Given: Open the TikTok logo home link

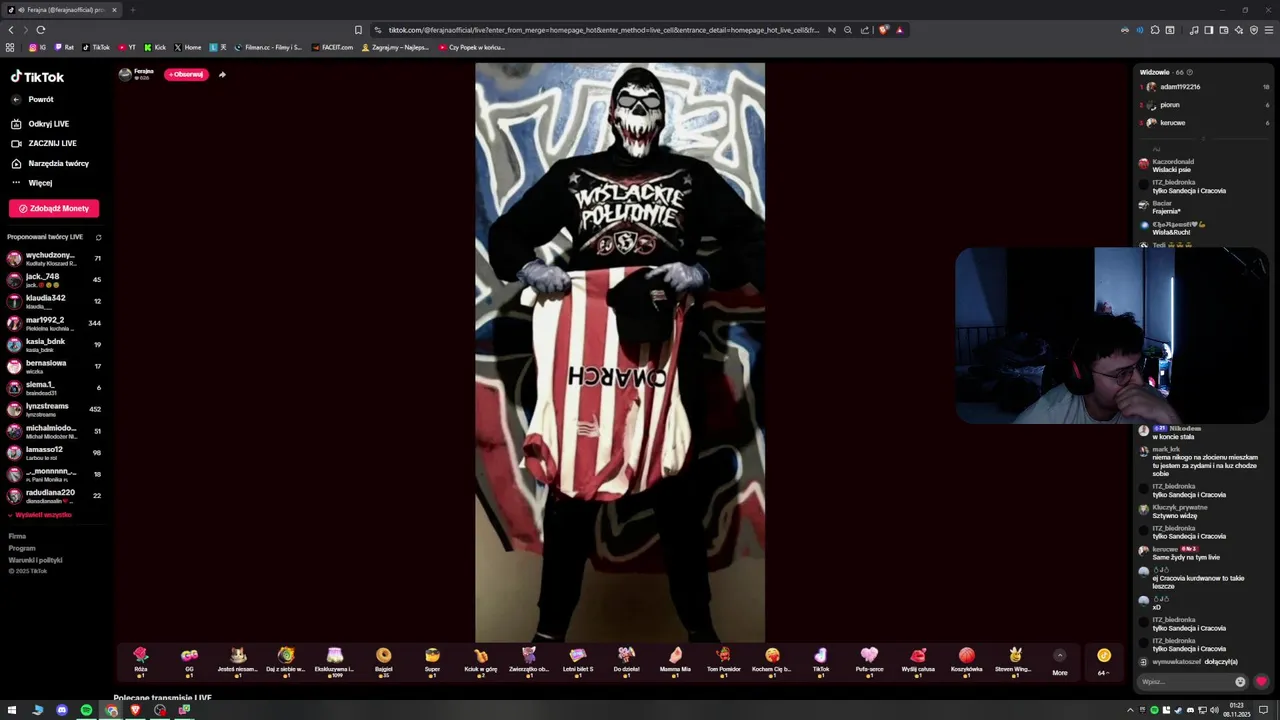Looking at the screenshot, I should [37, 77].
